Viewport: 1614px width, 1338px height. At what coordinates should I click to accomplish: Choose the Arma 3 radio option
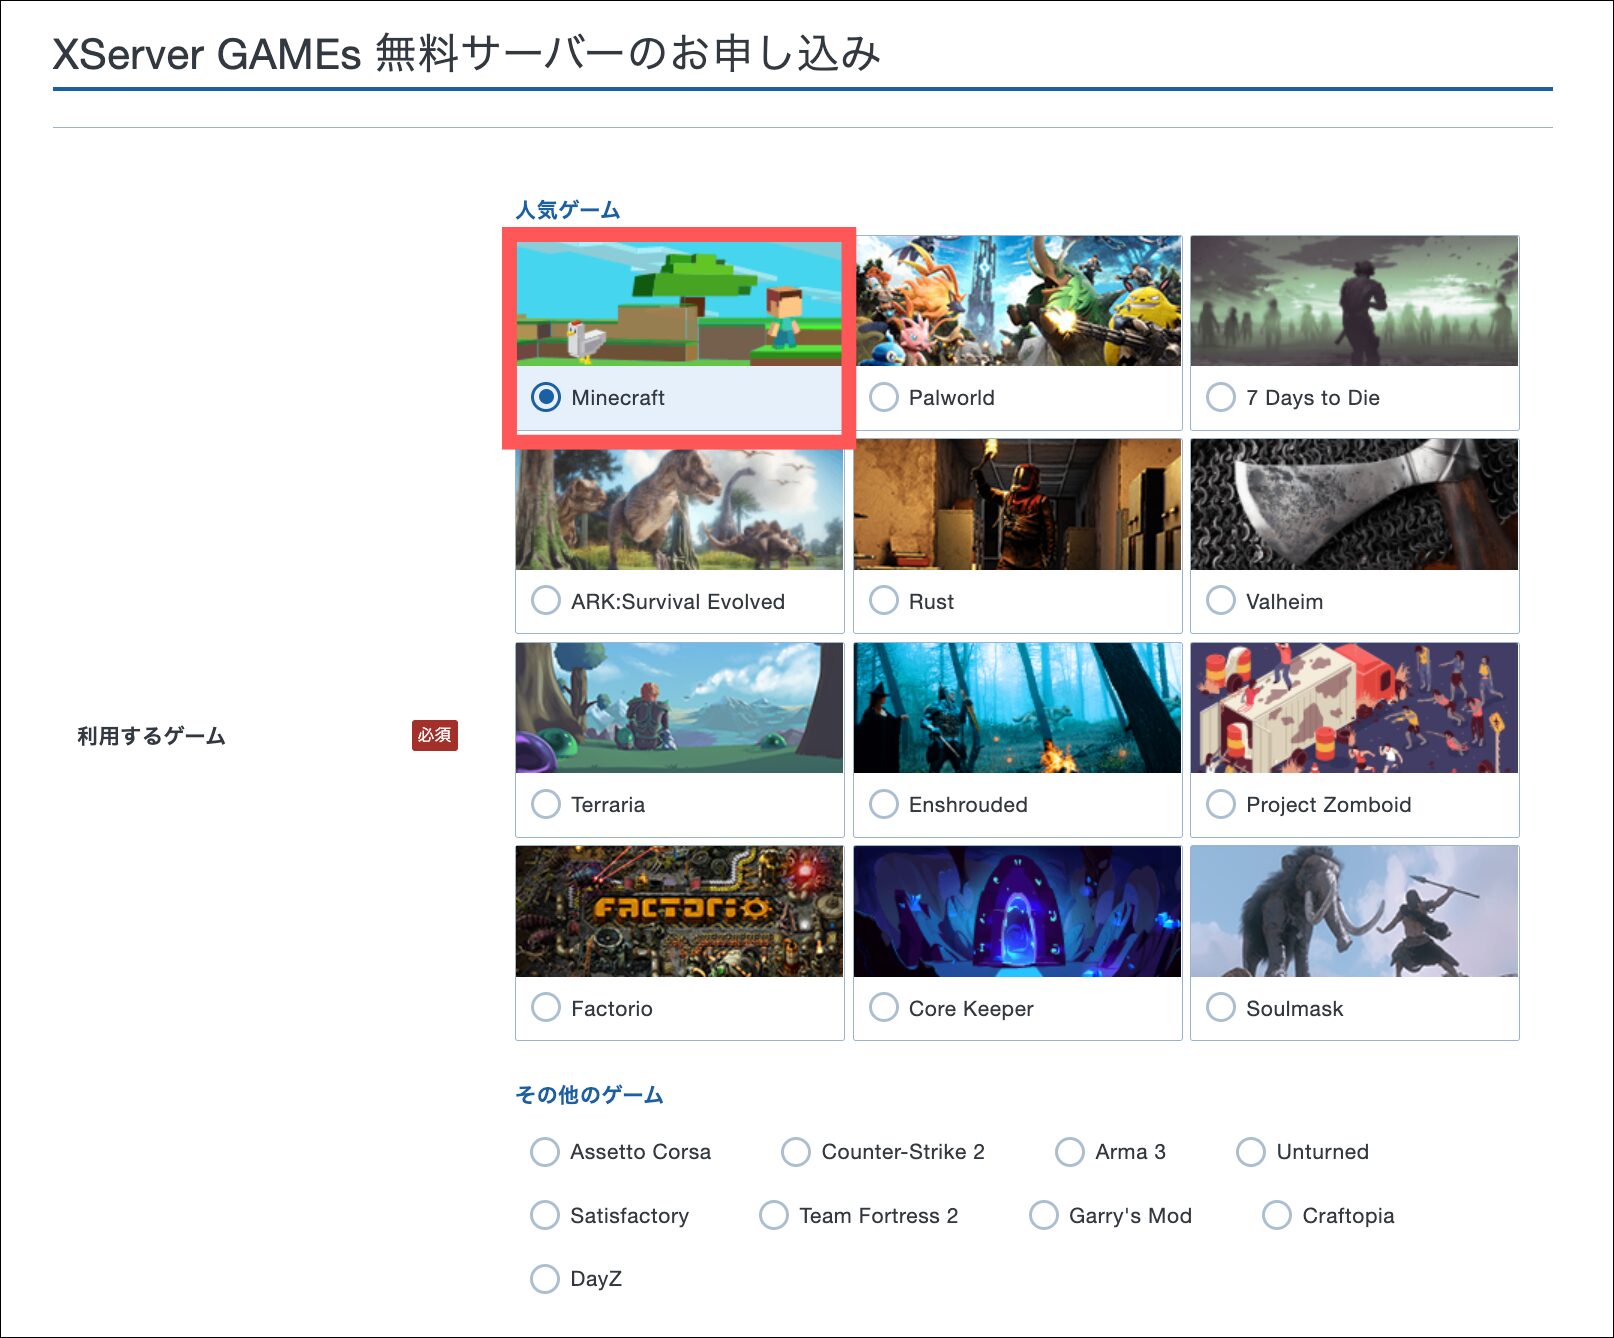coord(1070,1152)
